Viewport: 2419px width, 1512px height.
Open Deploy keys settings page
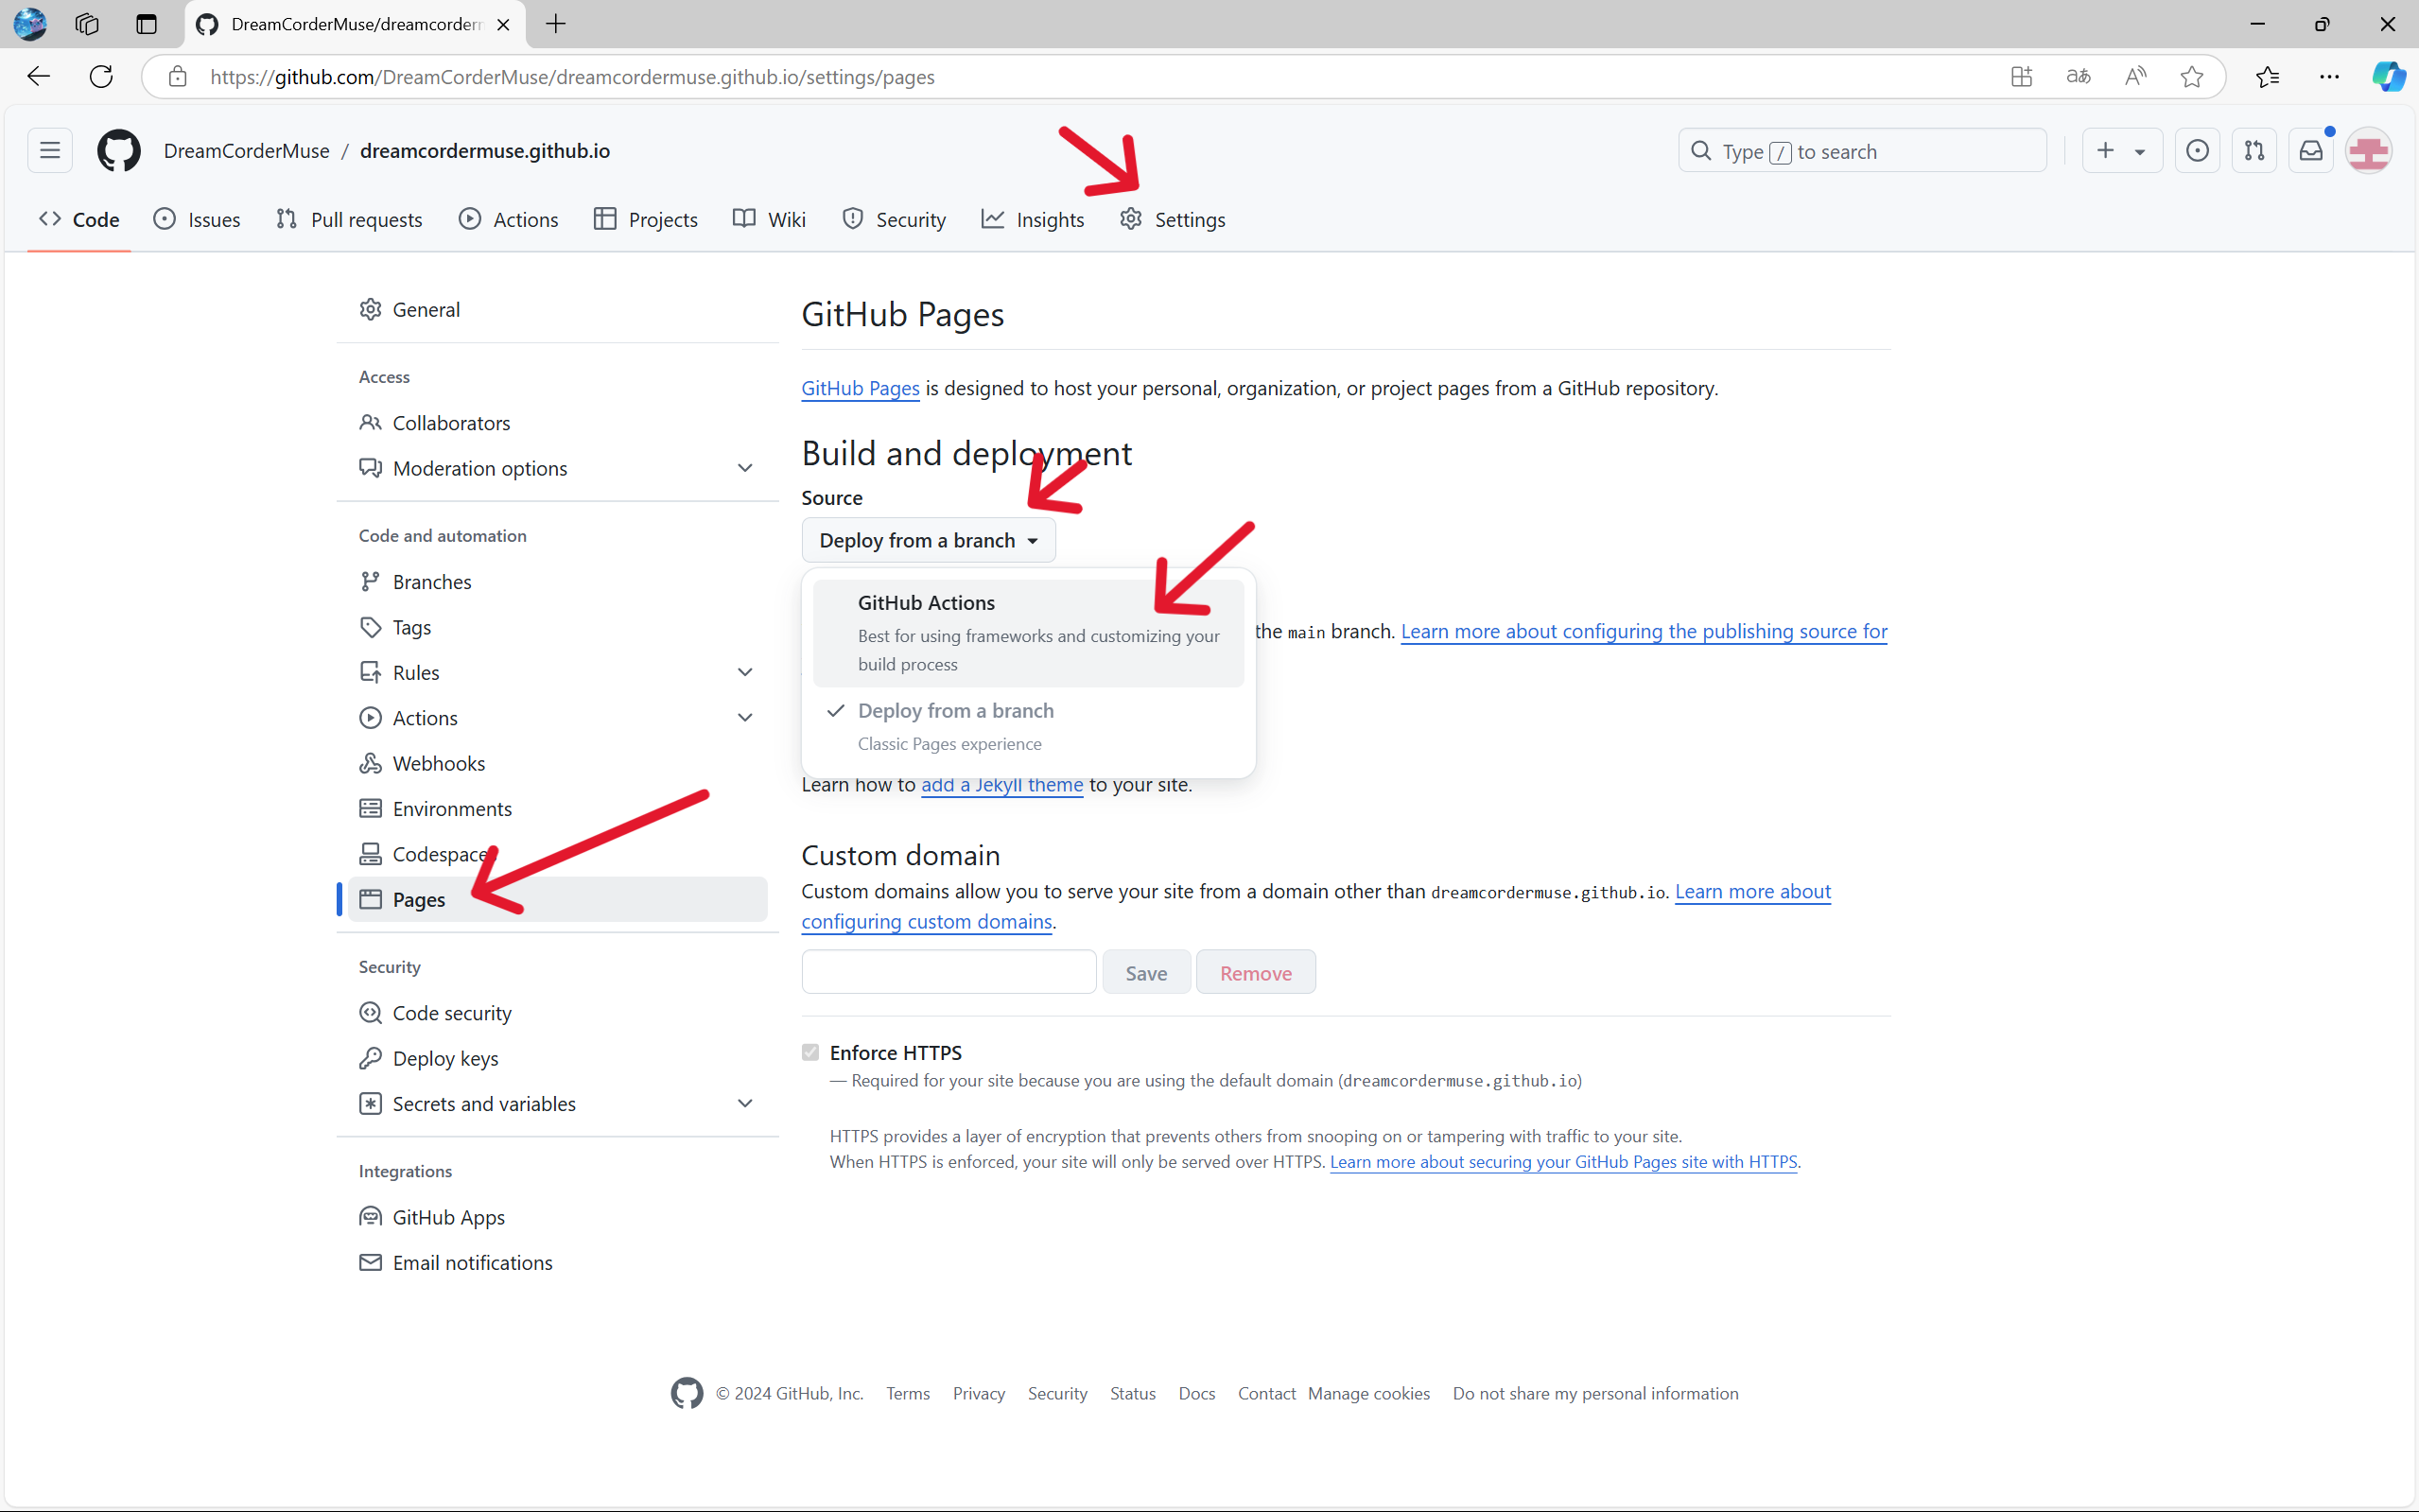click(557, 1058)
